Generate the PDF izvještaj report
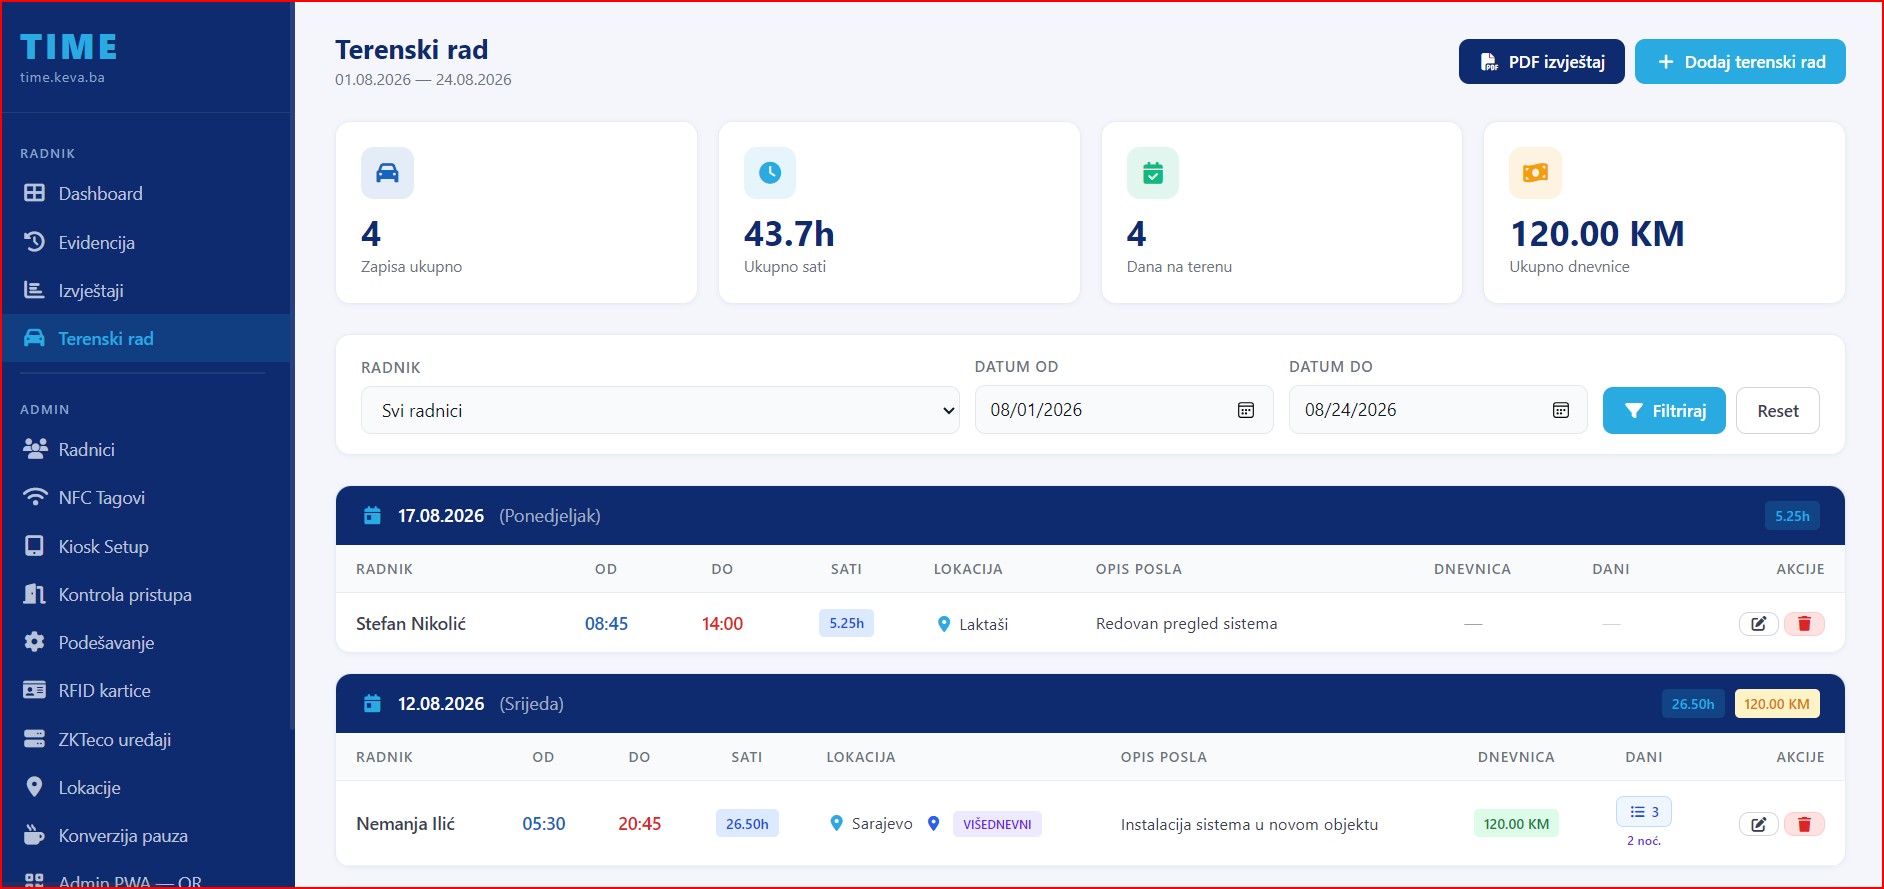1884x889 pixels. pos(1541,62)
